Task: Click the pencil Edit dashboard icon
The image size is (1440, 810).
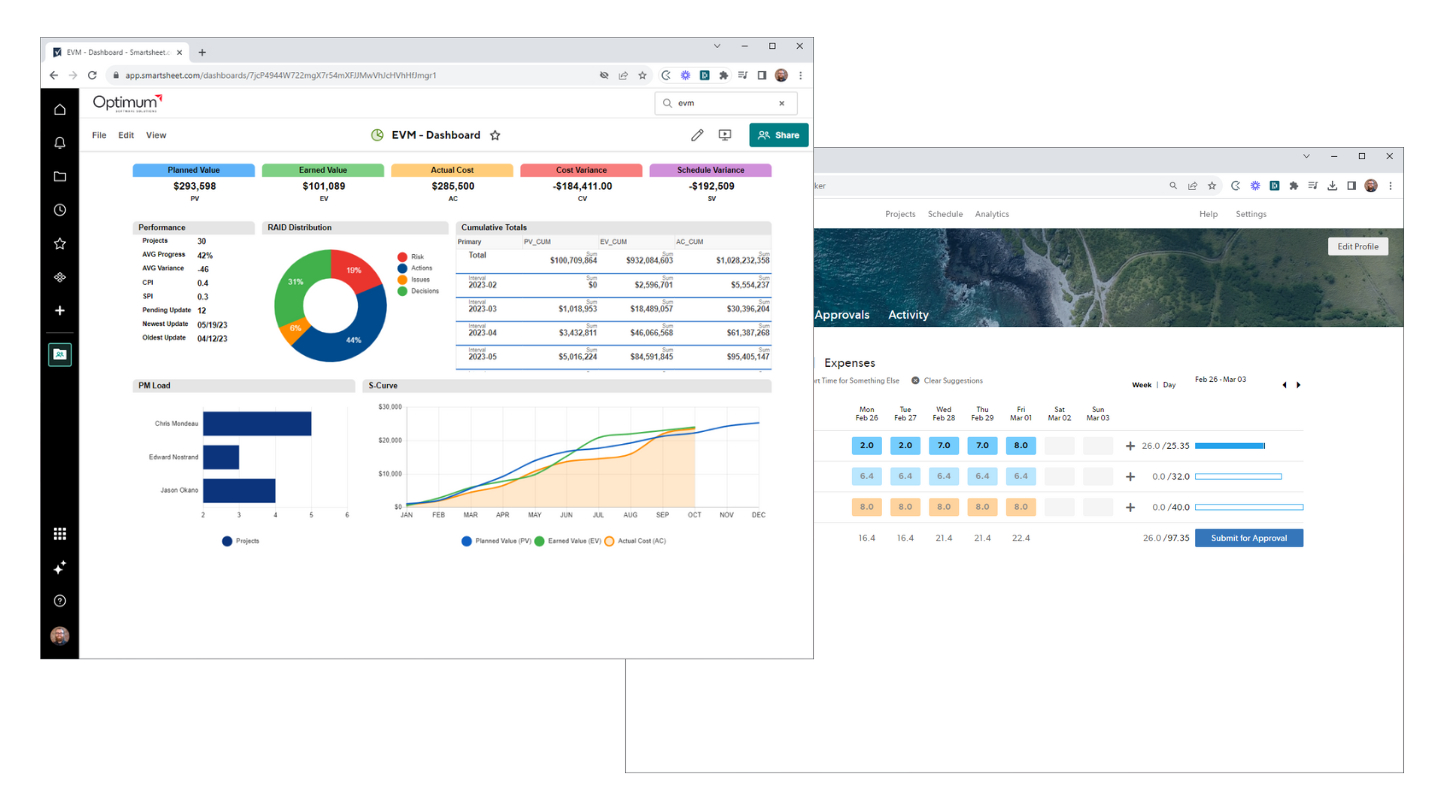Action: click(697, 135)
